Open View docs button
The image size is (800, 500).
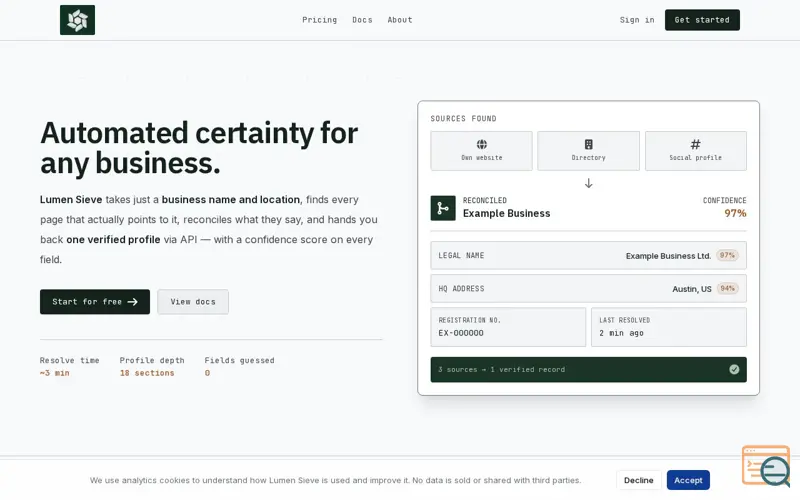point(193,302)
